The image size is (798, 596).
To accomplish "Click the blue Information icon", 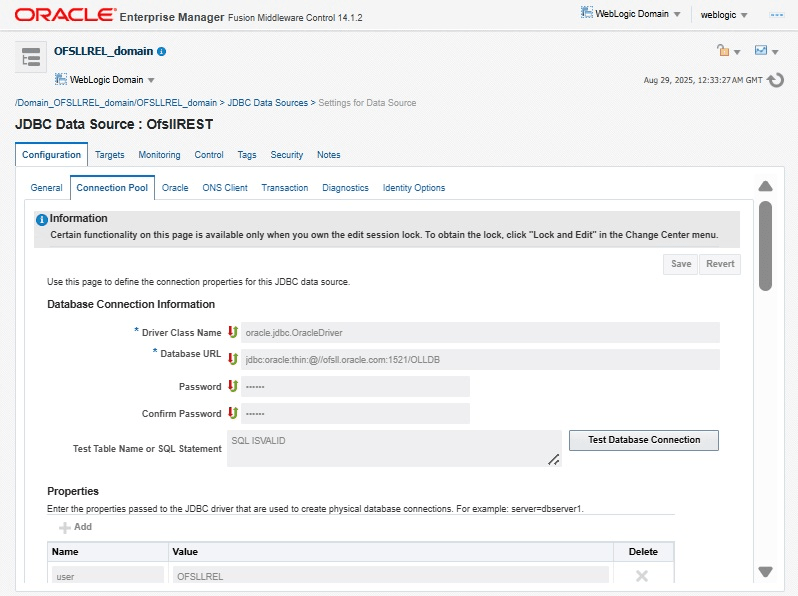I will click(42, 220).
